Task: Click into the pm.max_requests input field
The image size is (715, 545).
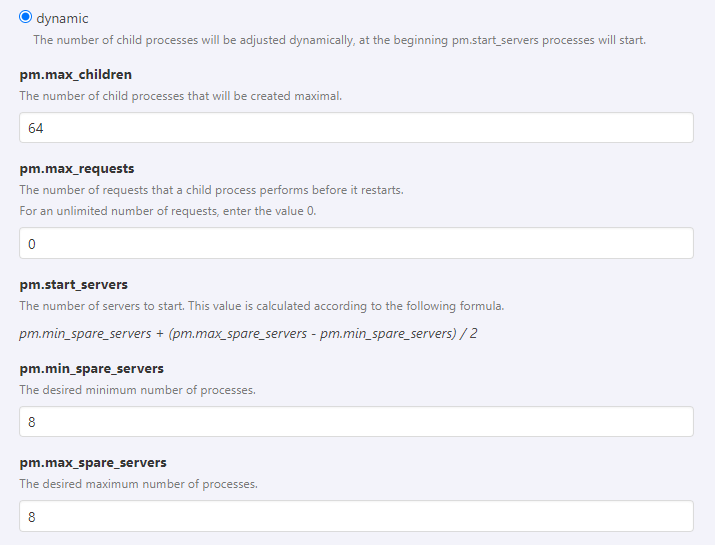Action: pos(356,243)
